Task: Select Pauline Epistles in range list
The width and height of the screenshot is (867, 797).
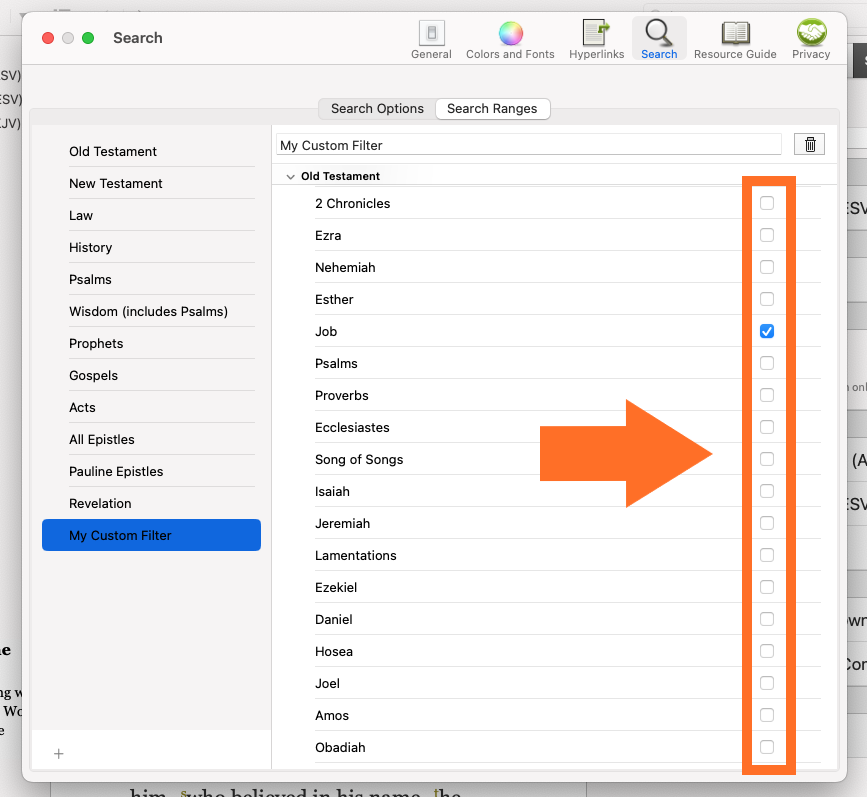Action: [x=116, y=471]
